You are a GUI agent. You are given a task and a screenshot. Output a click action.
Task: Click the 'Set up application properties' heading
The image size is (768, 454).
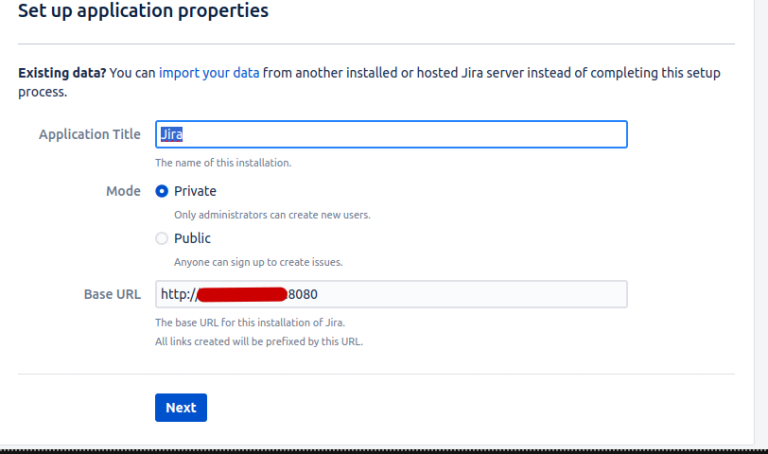[144, 10]
